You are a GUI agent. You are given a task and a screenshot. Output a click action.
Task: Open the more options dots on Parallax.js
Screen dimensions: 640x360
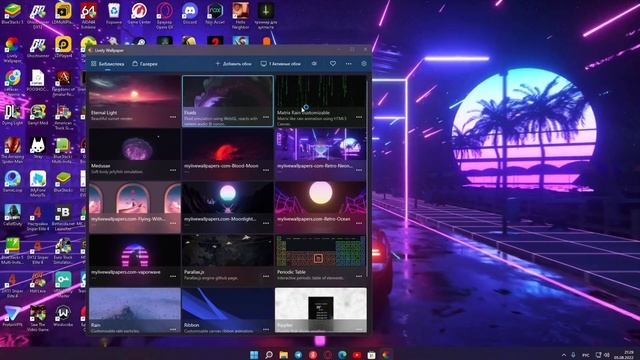point(266,276)
